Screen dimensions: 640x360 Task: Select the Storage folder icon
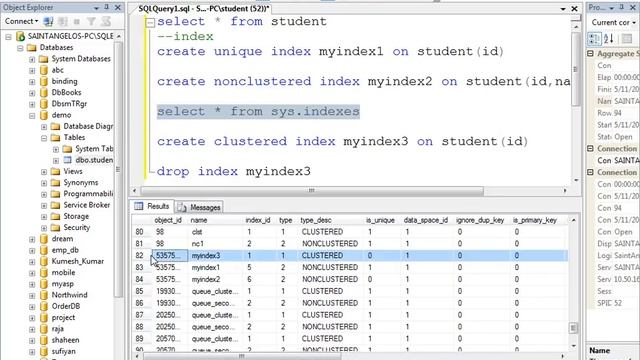coord(56,216)
